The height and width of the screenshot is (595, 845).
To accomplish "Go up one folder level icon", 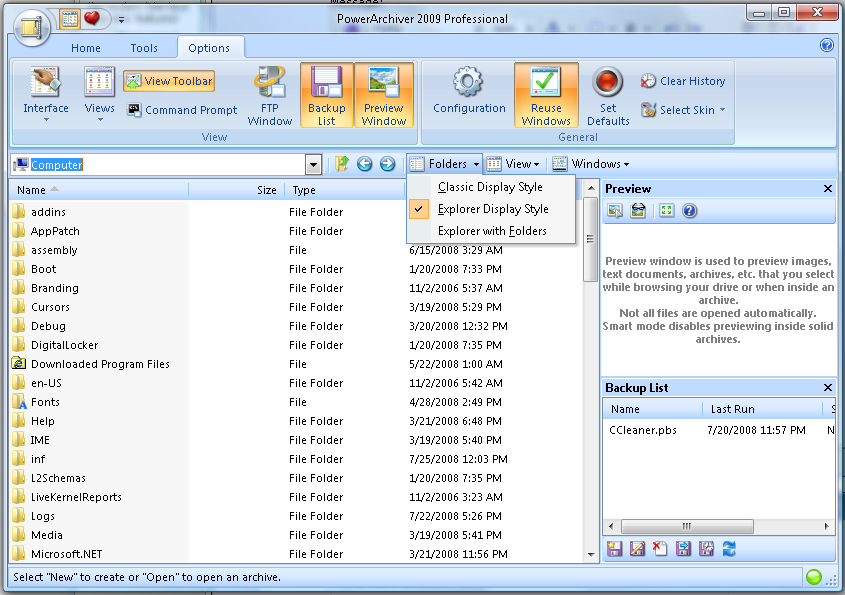I will click(x=342, y=164).
